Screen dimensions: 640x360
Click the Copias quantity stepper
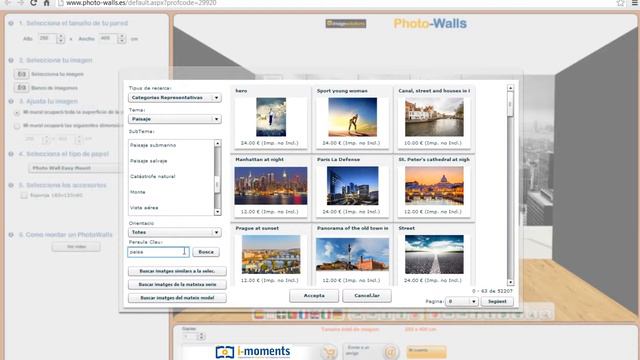pos(200,336)
